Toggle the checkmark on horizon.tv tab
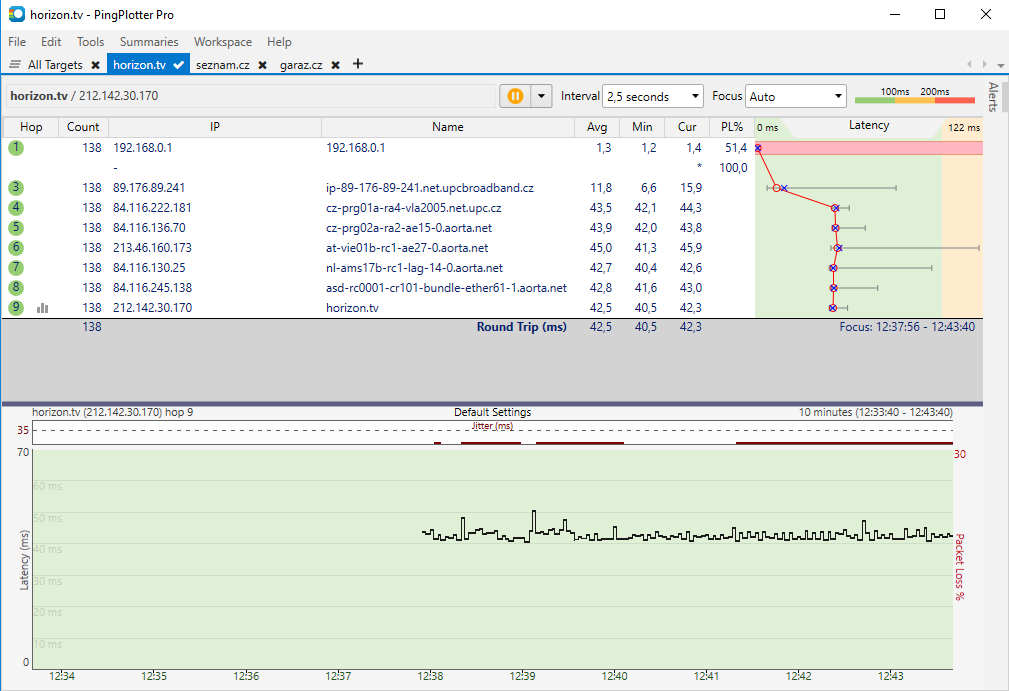Image resolution: width=1009 pixels, height=691 pixels. (178, 65)
